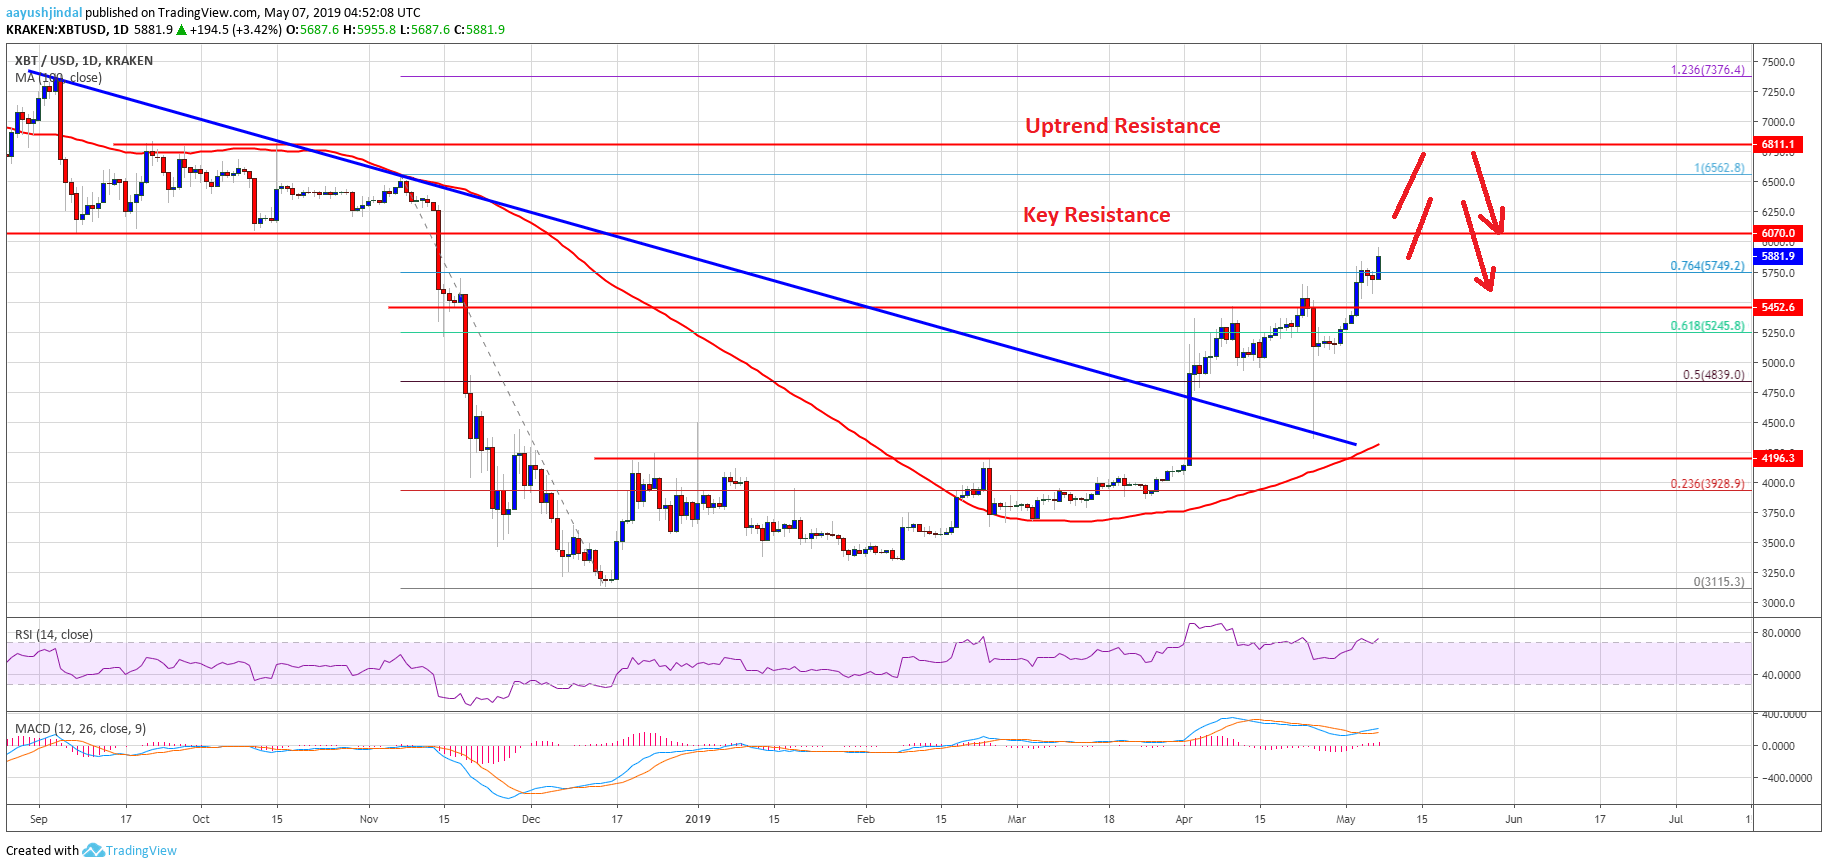The image size is (1828, 868).
Task: Click the 'Nov' label on time axis
Action: tap(369, 819)
